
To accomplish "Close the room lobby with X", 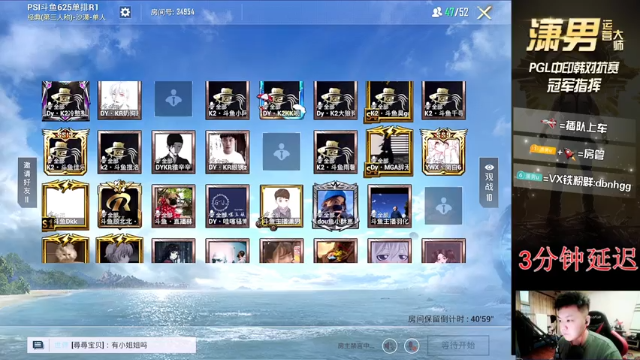I will coord(484,13).
